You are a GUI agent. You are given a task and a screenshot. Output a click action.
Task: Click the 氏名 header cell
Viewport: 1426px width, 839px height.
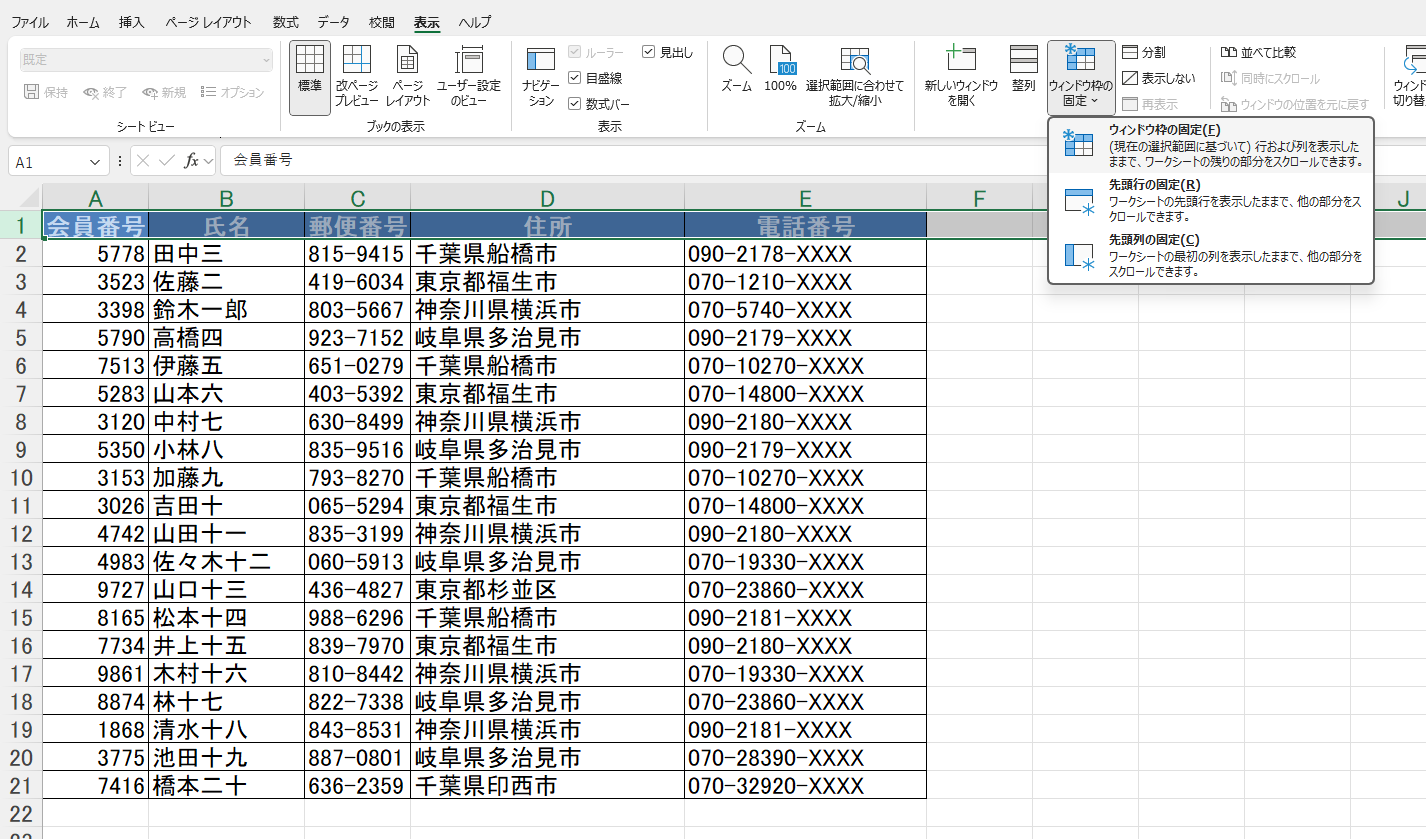coord(226,225)
